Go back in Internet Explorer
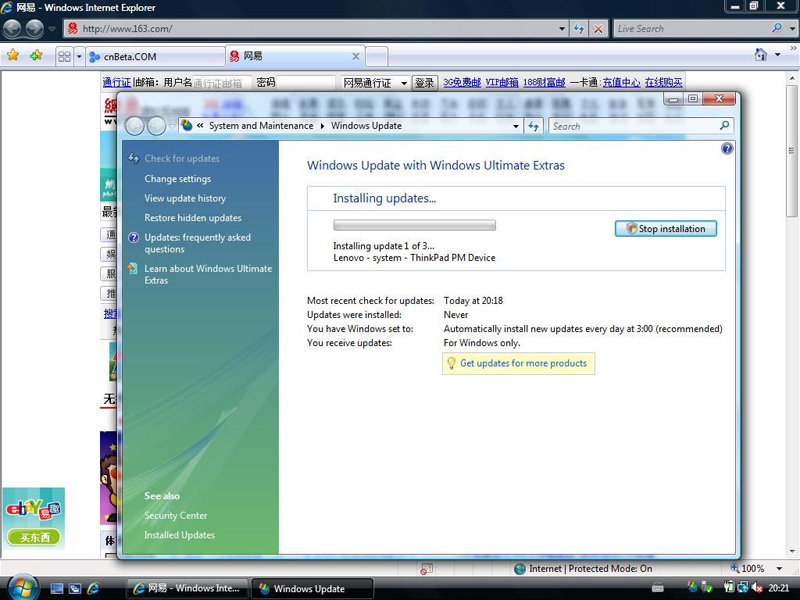The width and height of the screenshot is (800, 600). pos(12,29)
